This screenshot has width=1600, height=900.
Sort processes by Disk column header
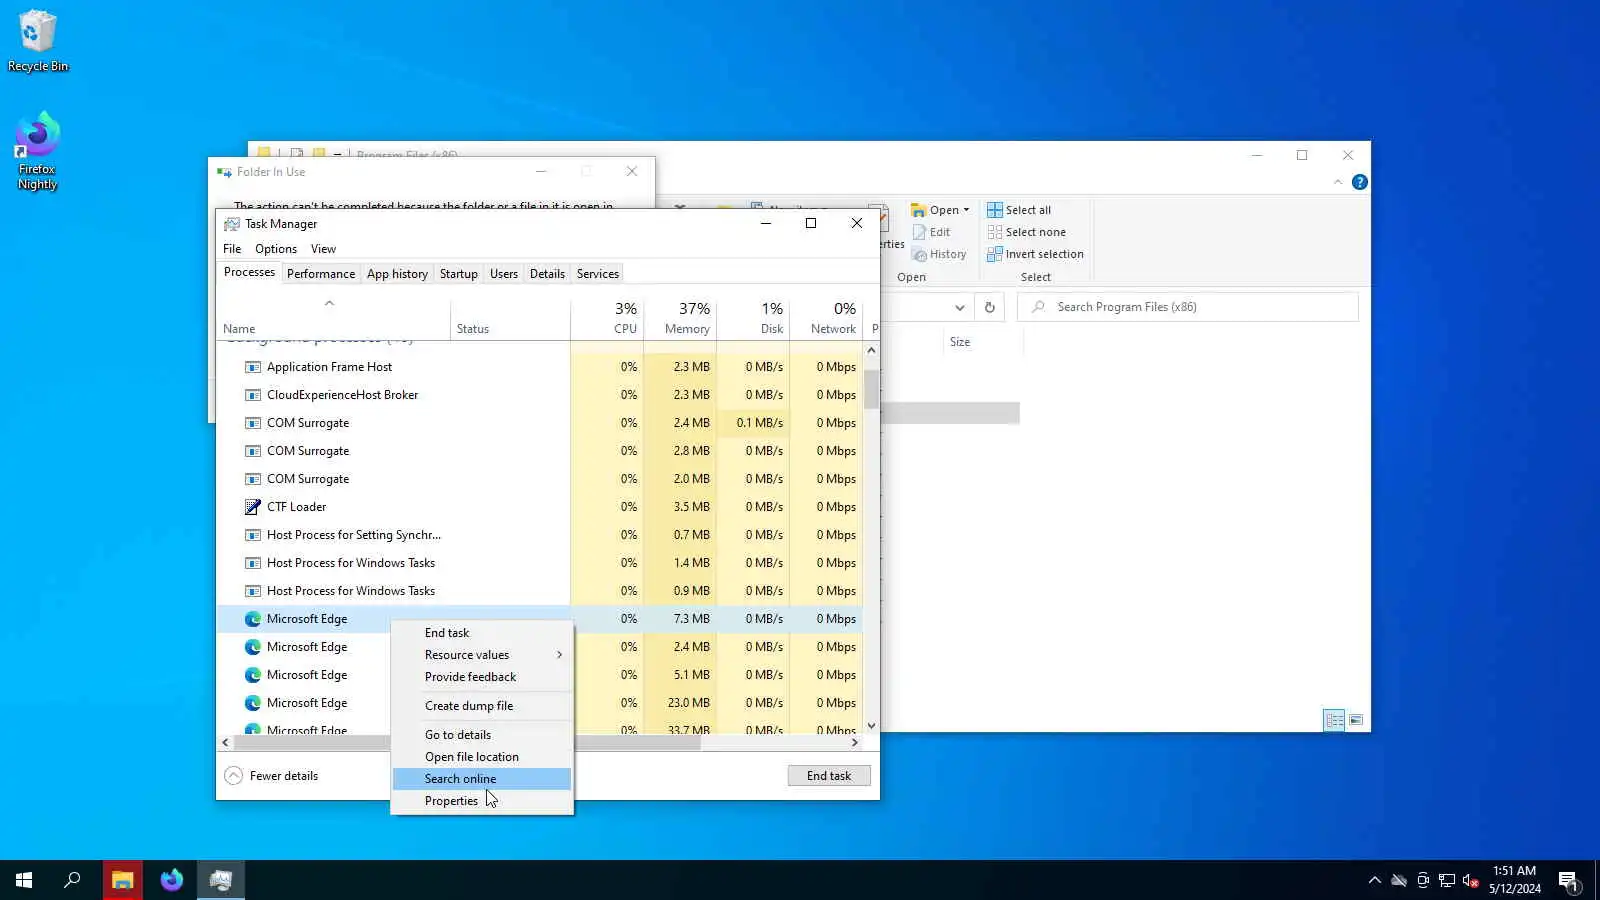pyautogui.click(x=753, y=319)
